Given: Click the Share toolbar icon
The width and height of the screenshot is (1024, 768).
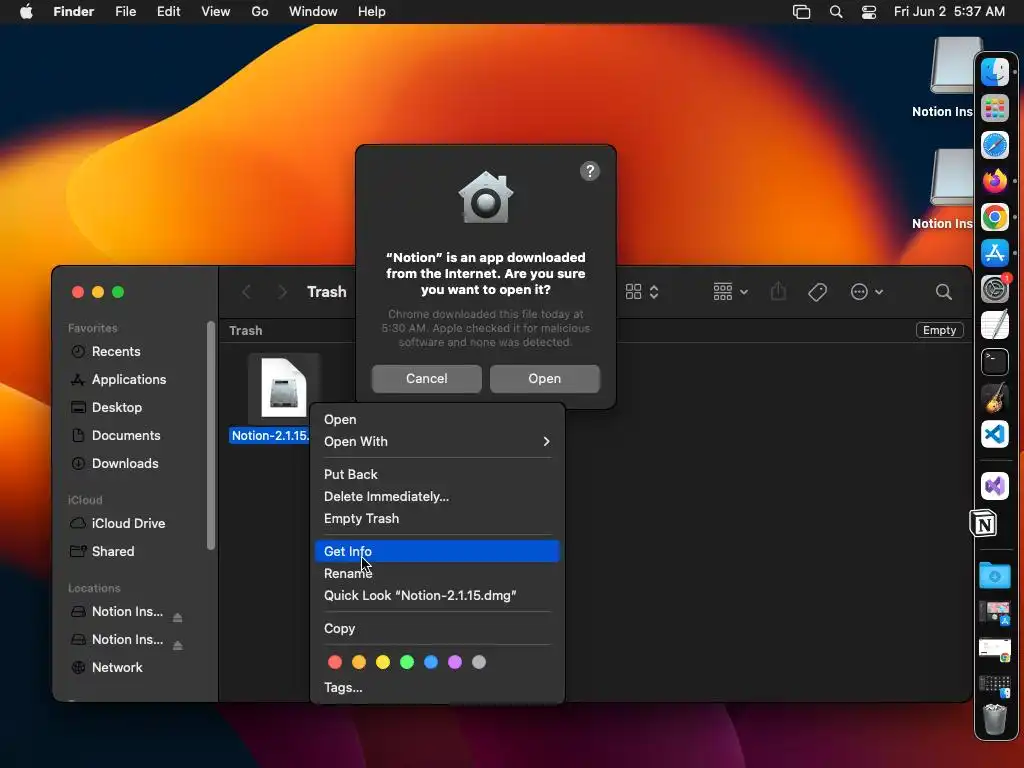Looking at the screenshot, I should [778, 291].
